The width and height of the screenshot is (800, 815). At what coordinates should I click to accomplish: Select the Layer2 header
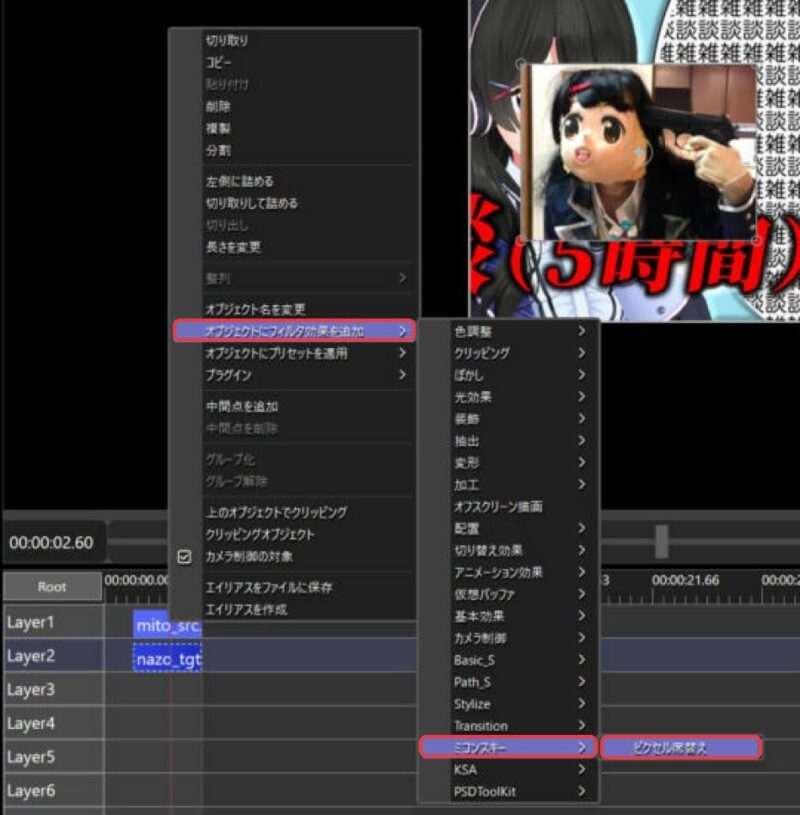tap(53, 656)
